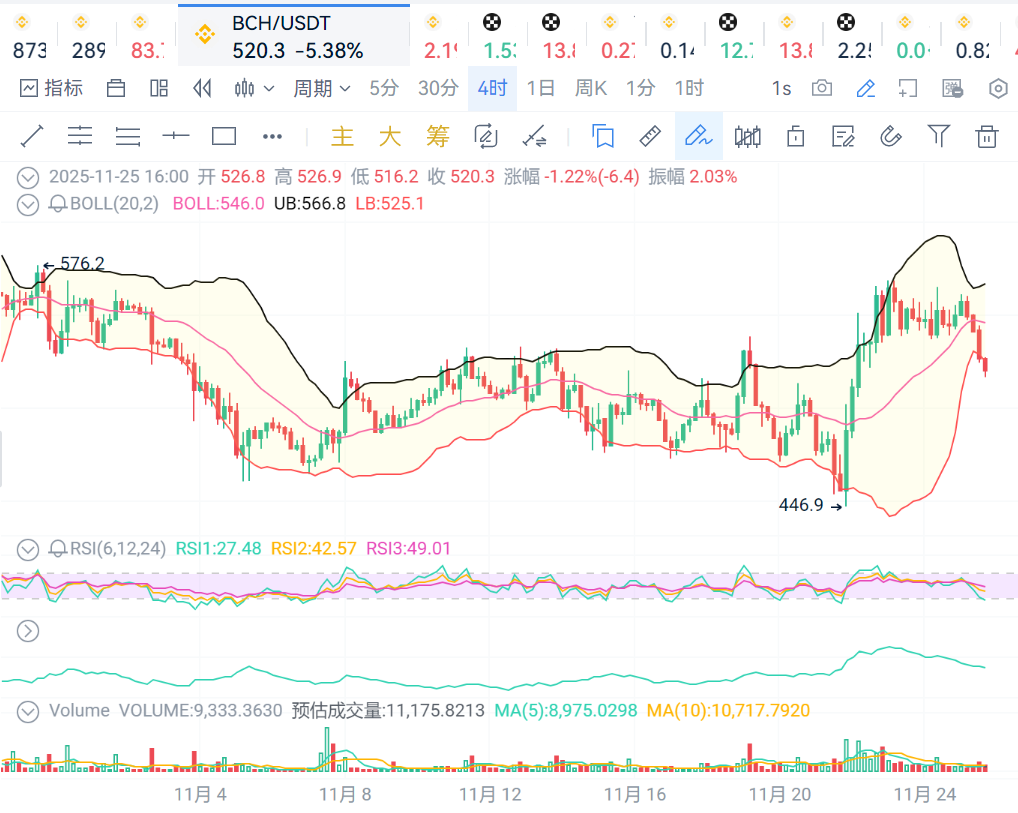Select the trend line drawing tool
Screen dimensions: 1018x813
tap(32, 136)
